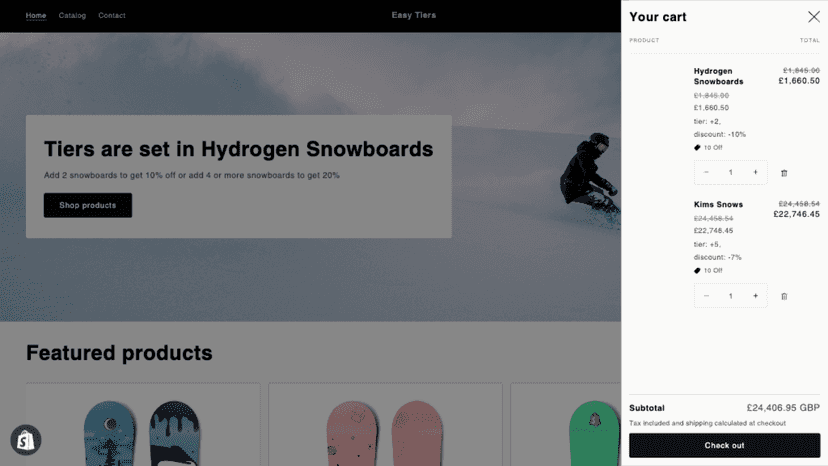Close the cart drawer with the X icon
The image size is (828, 466).
point(813,16)
